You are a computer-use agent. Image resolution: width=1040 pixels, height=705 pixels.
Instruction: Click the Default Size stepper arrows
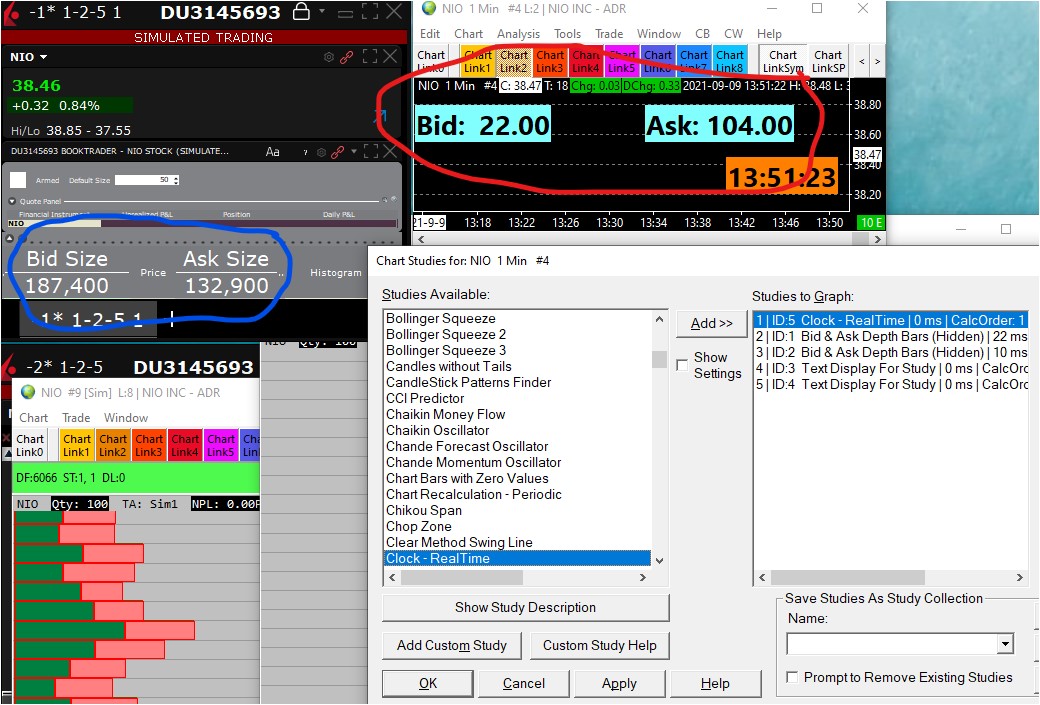pyautogui.click(x=176, y=180)
